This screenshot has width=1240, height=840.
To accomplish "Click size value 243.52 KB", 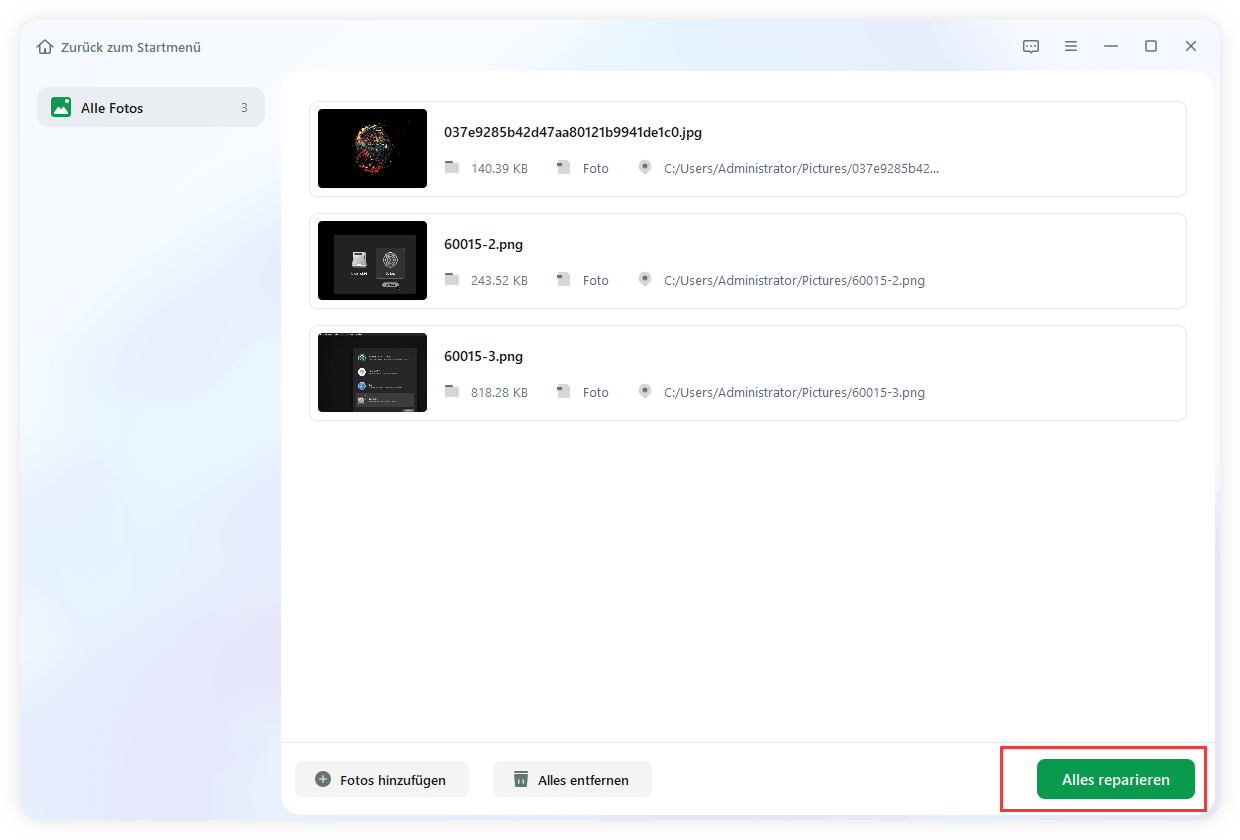I will (x=499, y=281).
